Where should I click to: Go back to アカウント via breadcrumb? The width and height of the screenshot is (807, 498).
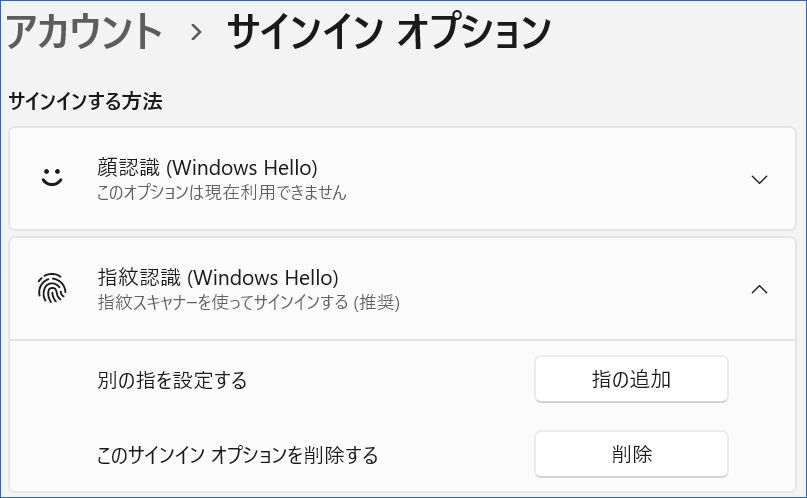pos(83,32)
